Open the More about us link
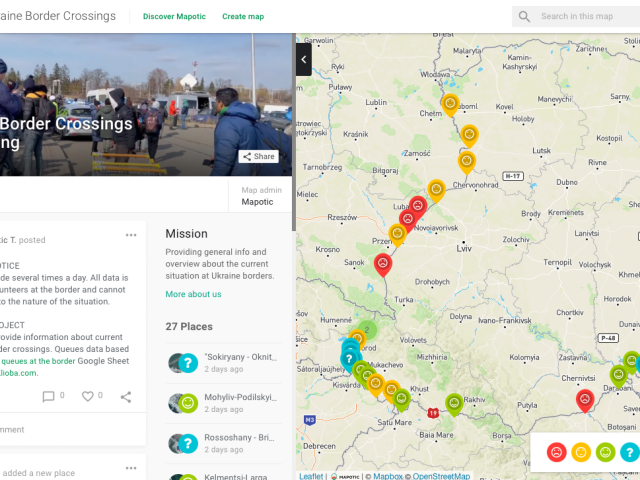This screenshot has width=640, height=480. [193, 294]
